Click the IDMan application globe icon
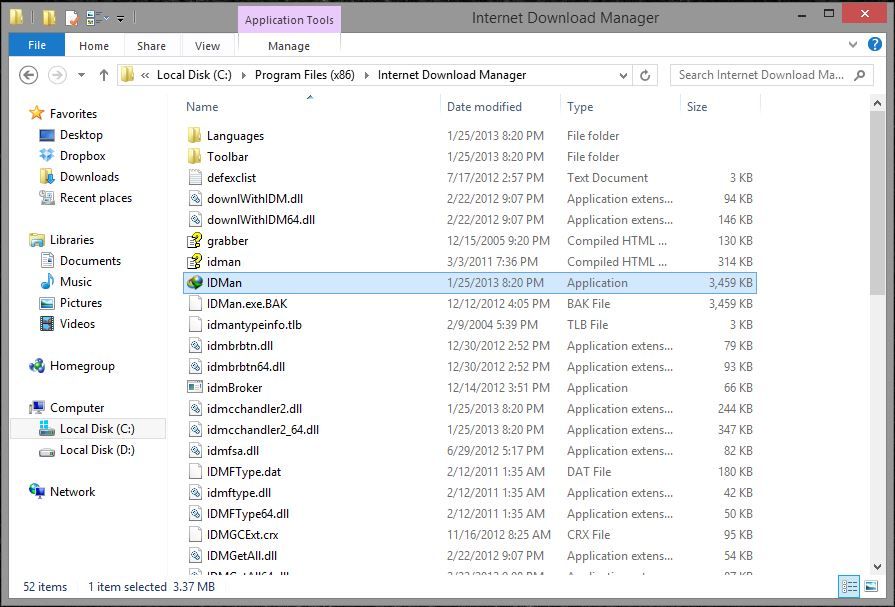This screenshot has width=895, height=607. (x=195, y=283)
